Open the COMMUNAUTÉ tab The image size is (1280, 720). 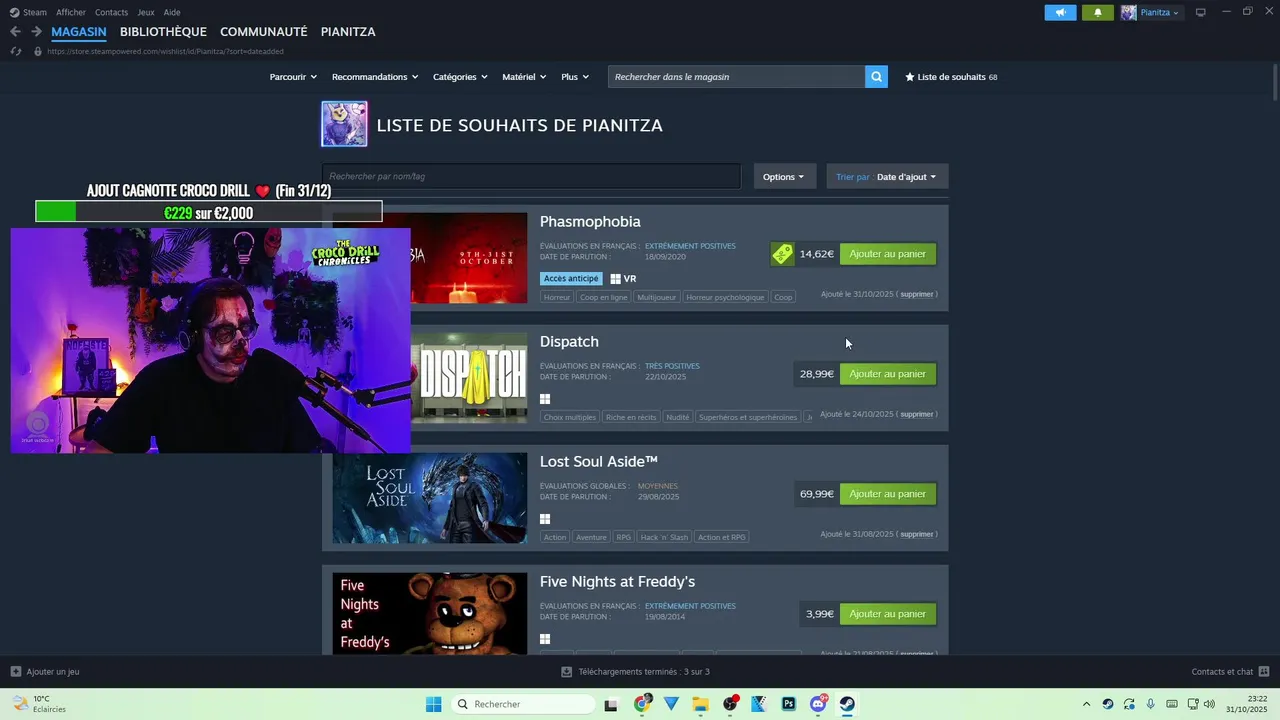[264, 32]
